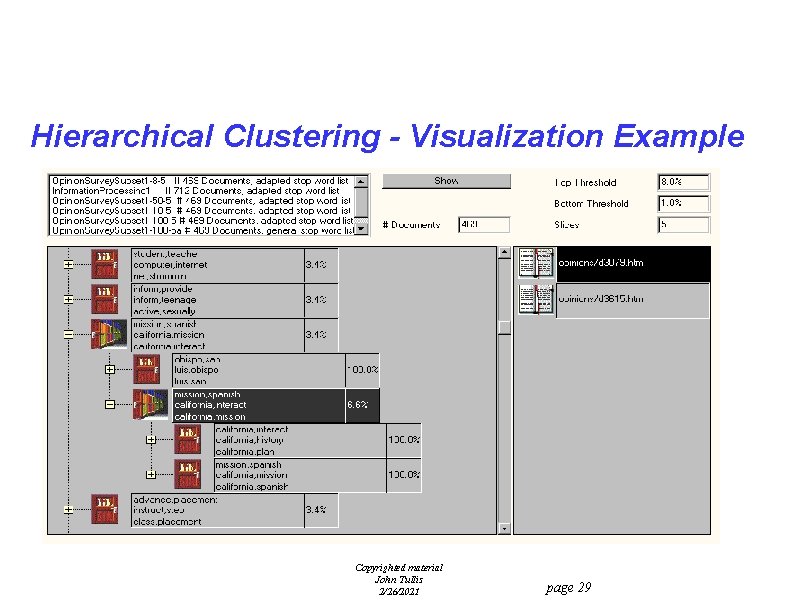Image resolution: width=792 pixels, height=612 pixels.
Task: Collapse the highlighted mission,spanish 6.6% node
Action: point(110,404)
